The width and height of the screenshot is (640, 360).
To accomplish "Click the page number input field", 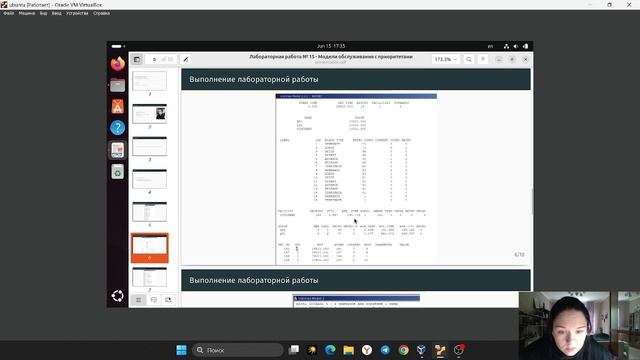I will [154, 59].
